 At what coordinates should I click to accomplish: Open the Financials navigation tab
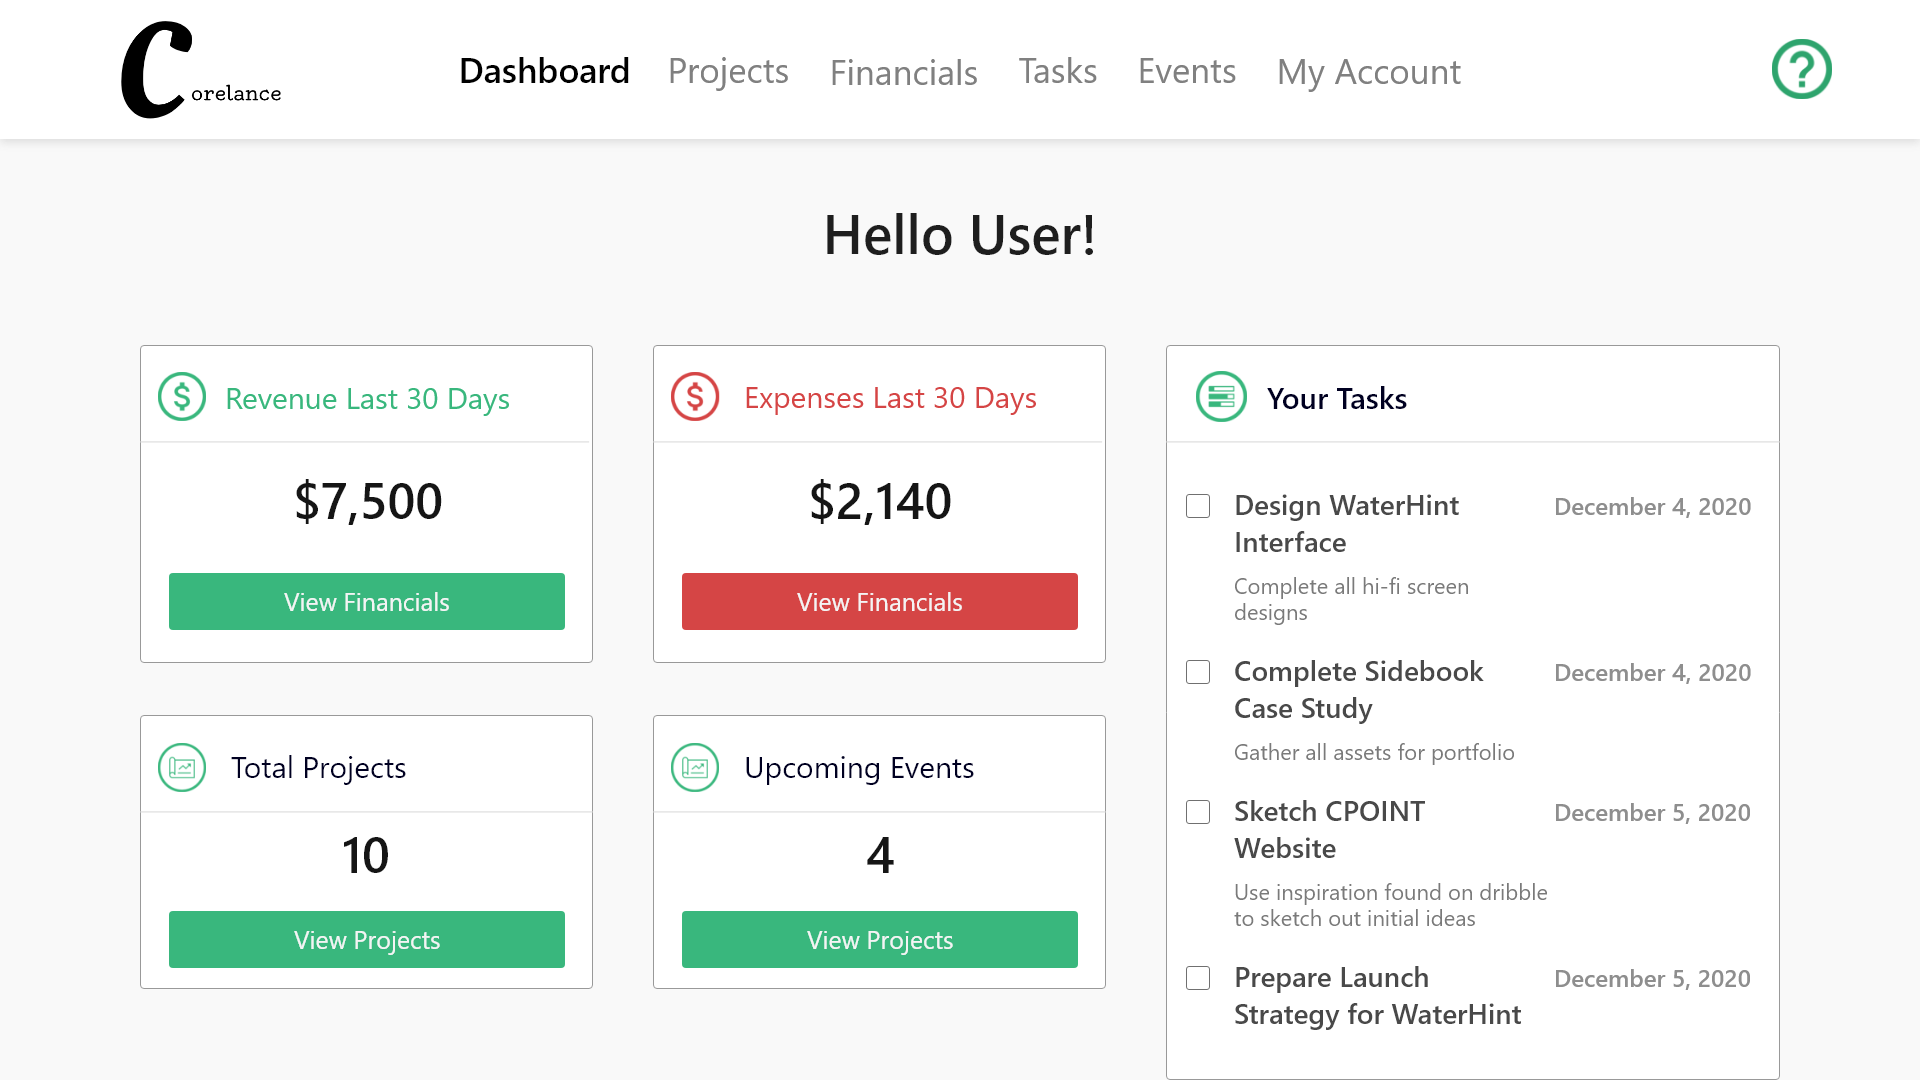pos(903,72)
